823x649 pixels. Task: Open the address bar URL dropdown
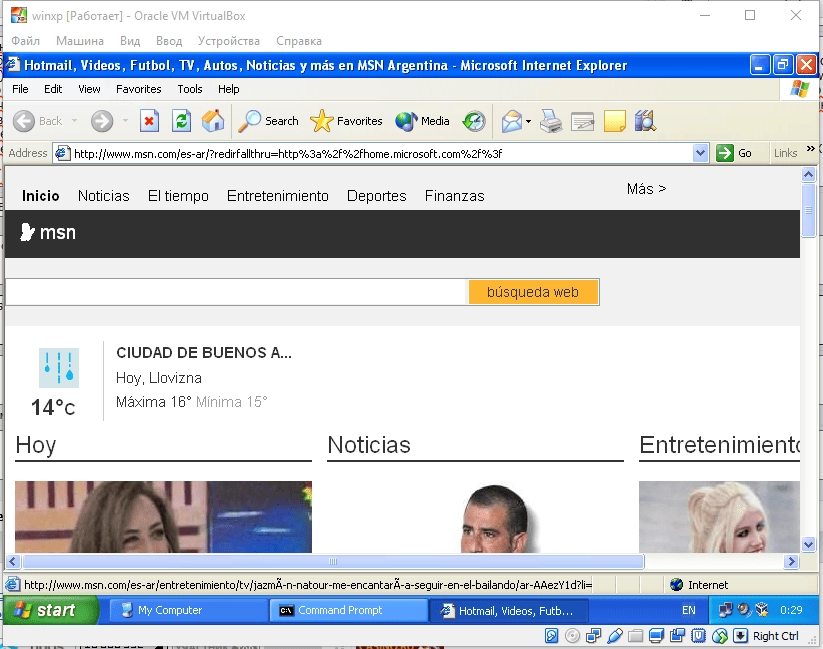click(x=700, y=153)
